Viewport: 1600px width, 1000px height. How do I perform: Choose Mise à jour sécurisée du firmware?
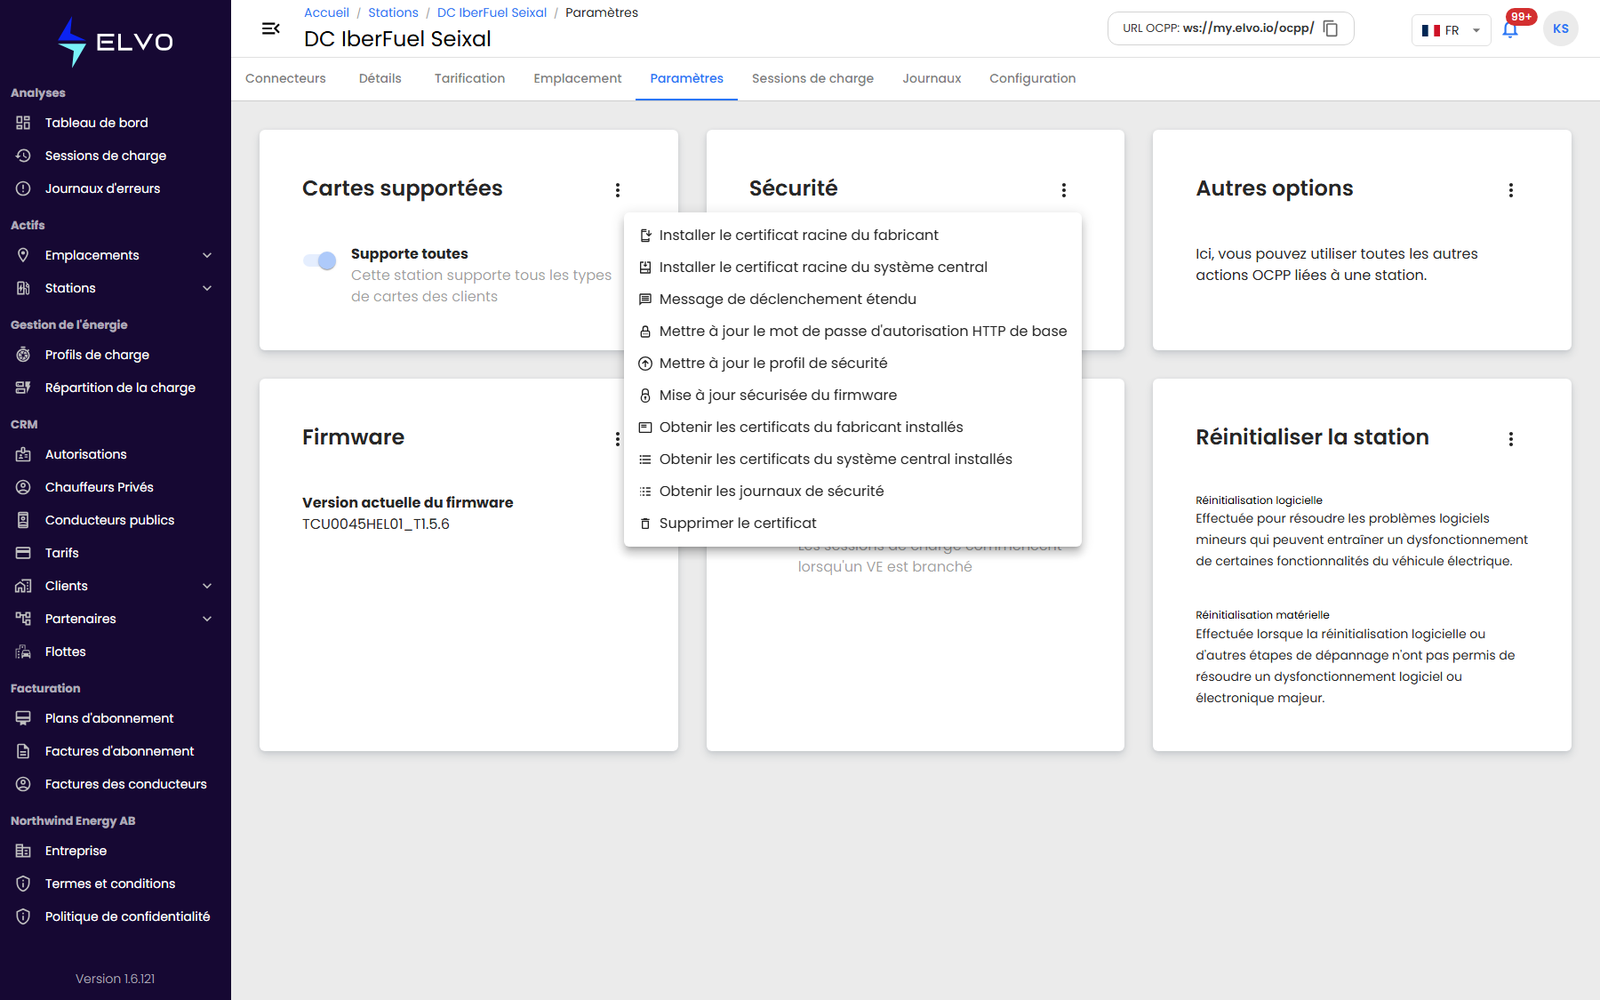point(853,395)
